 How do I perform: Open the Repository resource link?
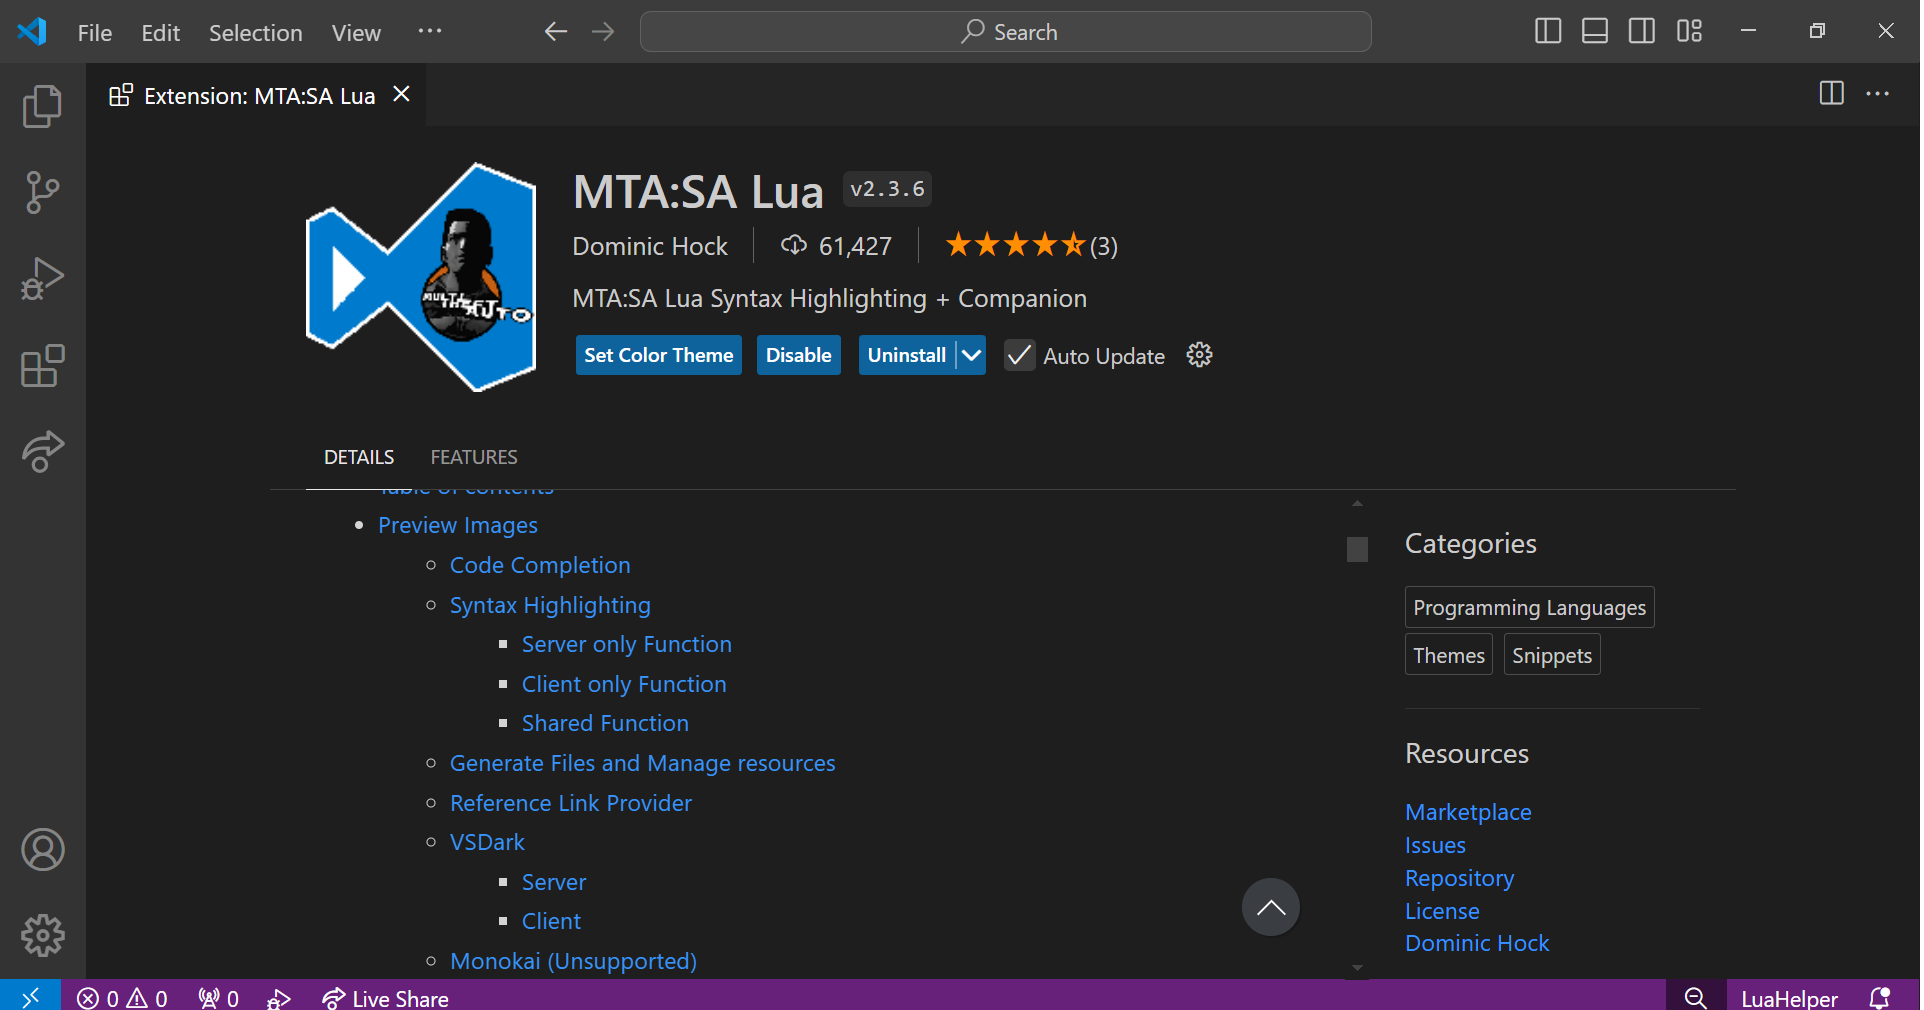[x=1459, y=878]
